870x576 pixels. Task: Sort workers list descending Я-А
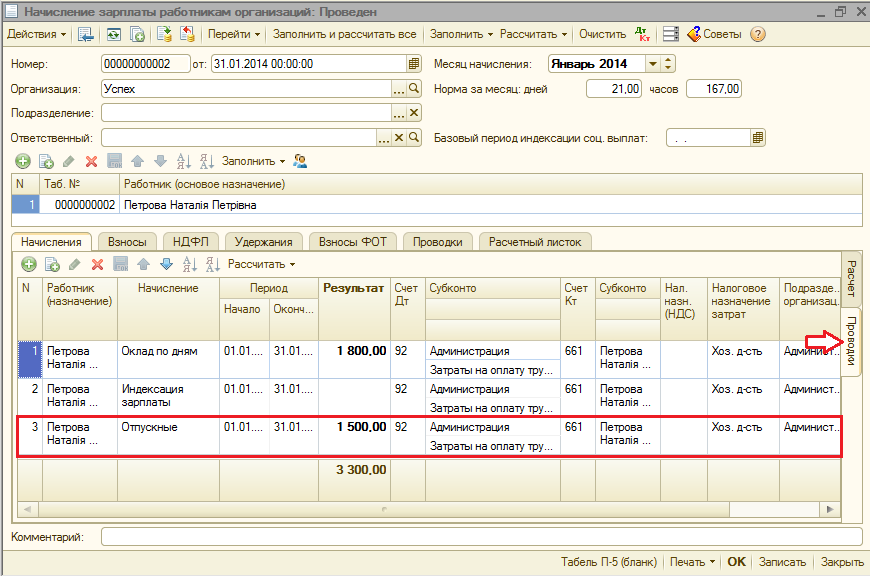tap(206, 161)
